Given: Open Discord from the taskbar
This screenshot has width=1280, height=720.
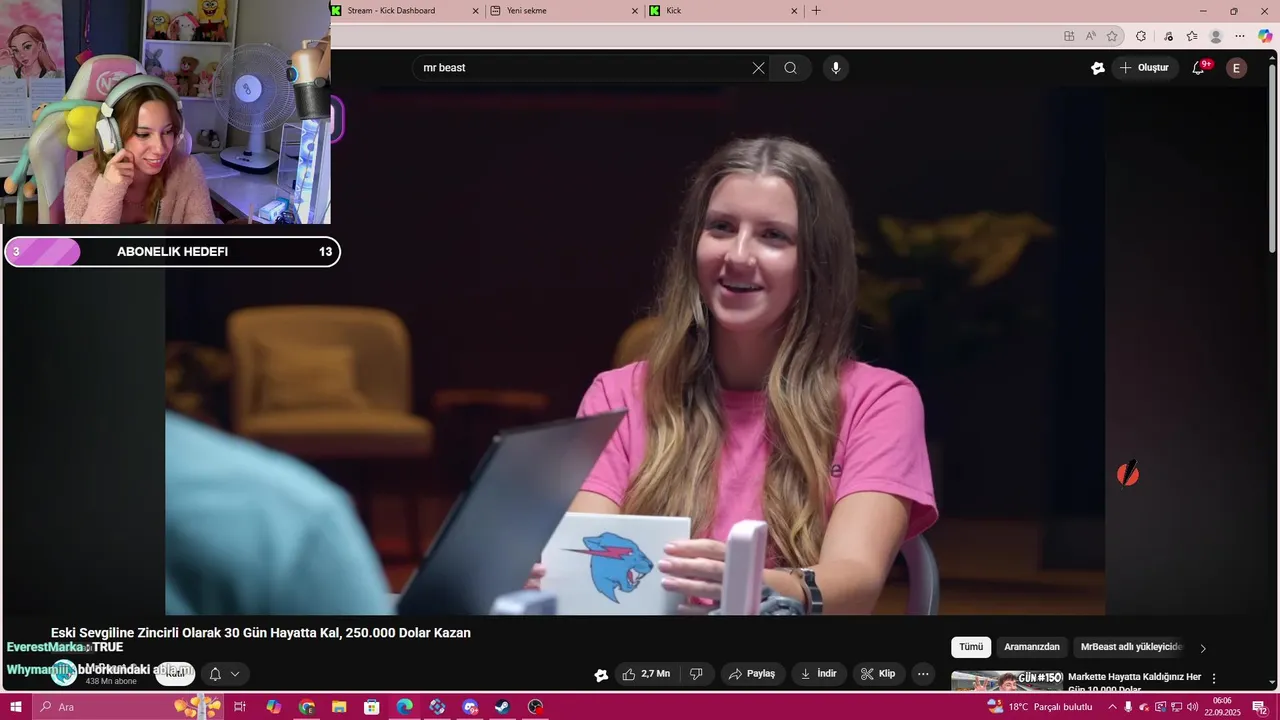Looking at the screenshot, I should click(x=470, y=707).
